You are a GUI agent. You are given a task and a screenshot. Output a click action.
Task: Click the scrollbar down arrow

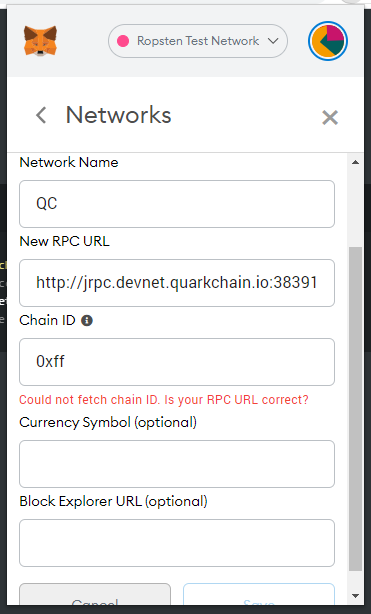(x=355, y=596)
